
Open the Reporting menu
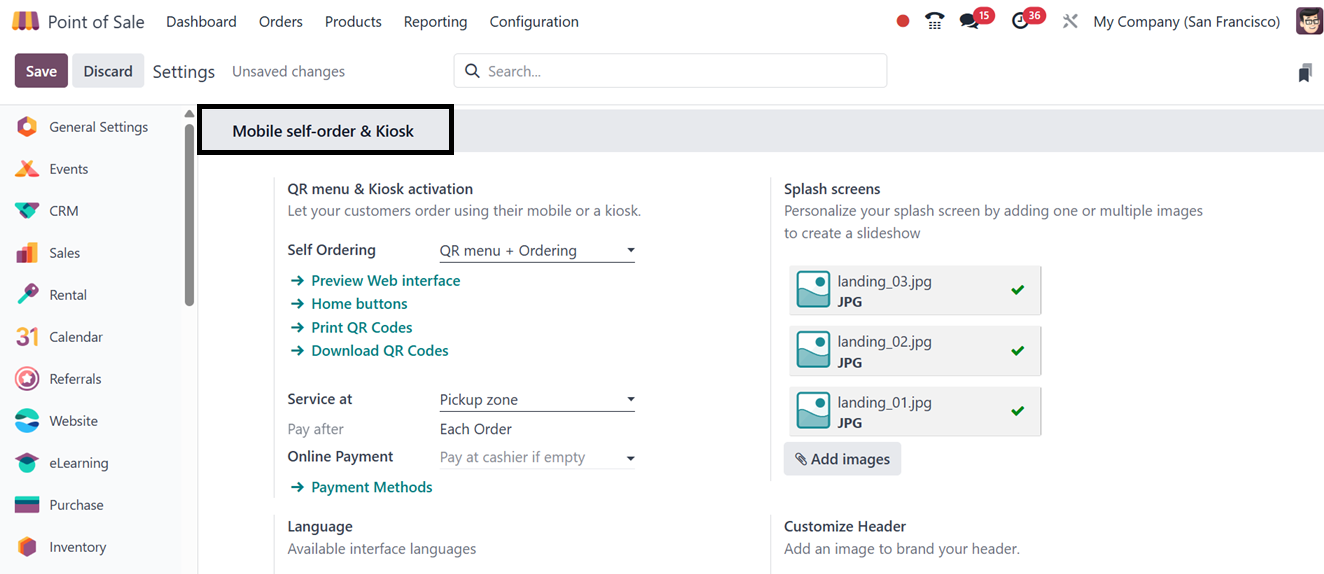[x=435, y=21]
